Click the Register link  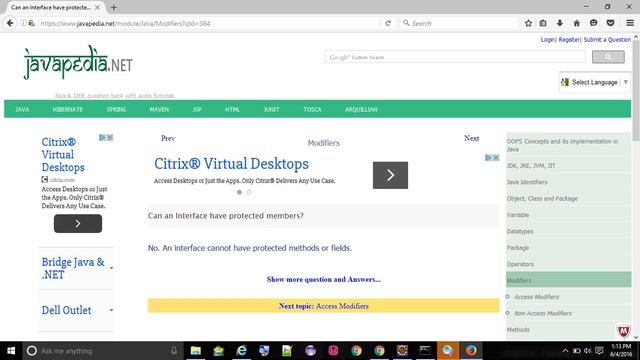pos(569,40)
